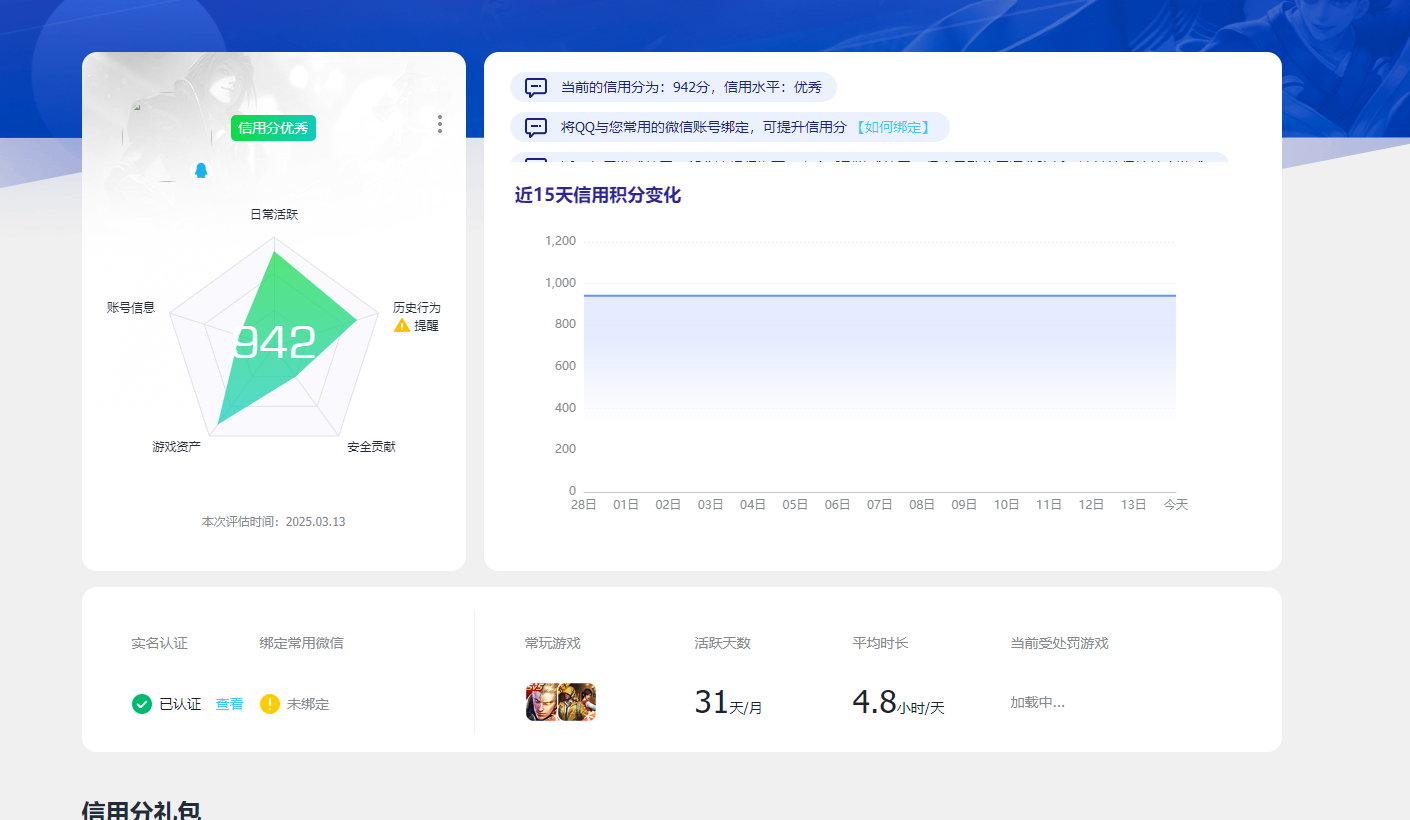Select the 历史行为 radar chart label

coord(416,308)
